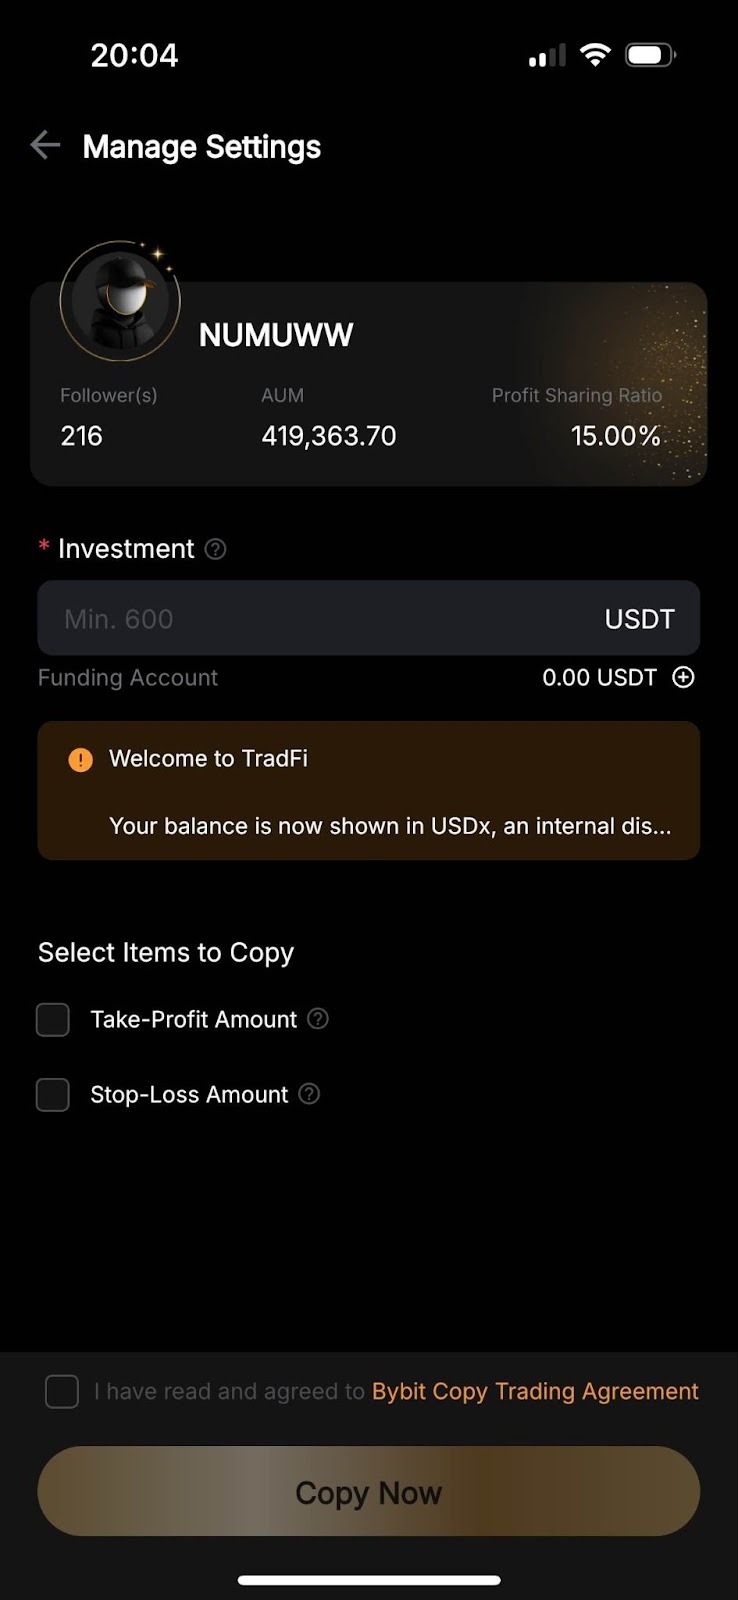Tap Investment help question icon
Image resolution: width=738 pixels, height=1600 pixels.
click(215, 549)
